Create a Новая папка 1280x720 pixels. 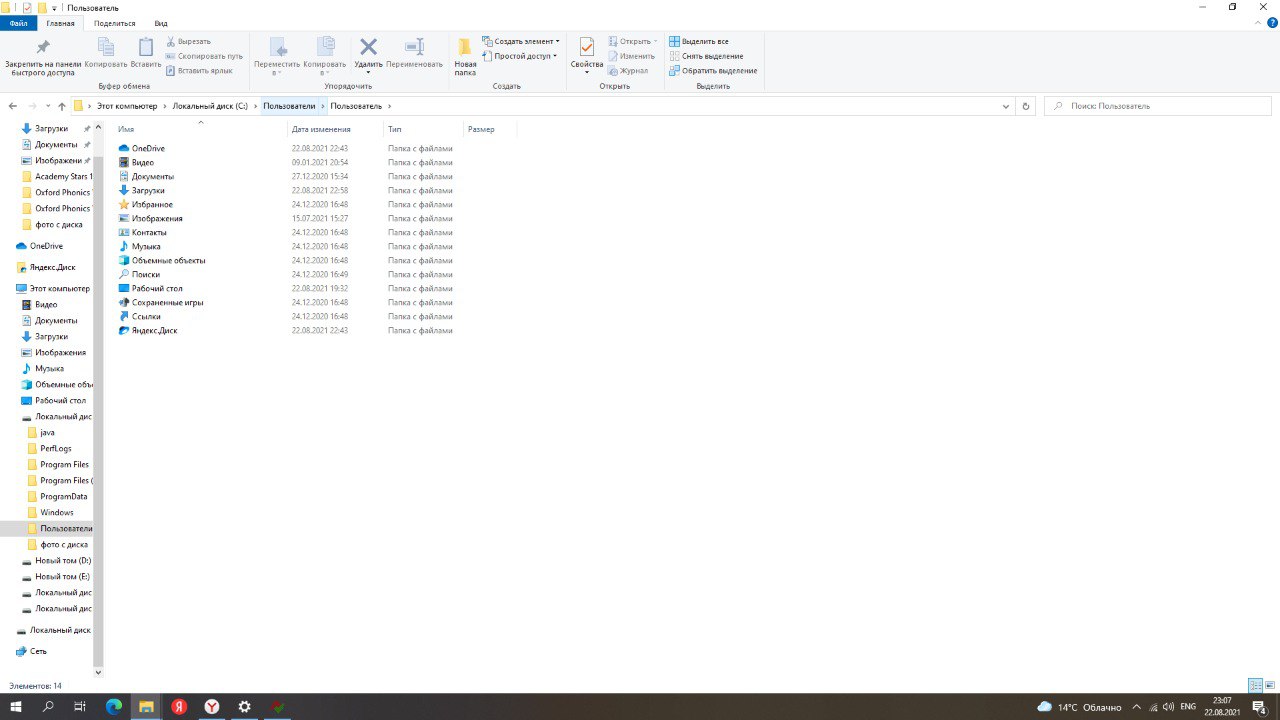pyautogui.click(x=465, y=57)
